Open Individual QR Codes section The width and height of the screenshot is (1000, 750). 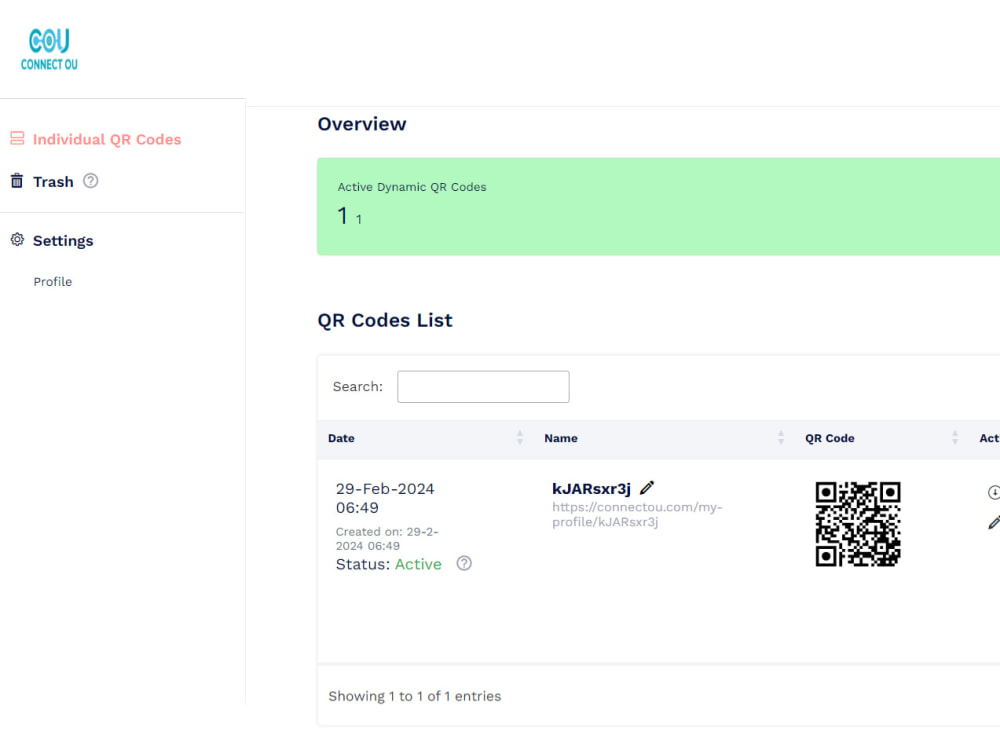coord(107,139)
